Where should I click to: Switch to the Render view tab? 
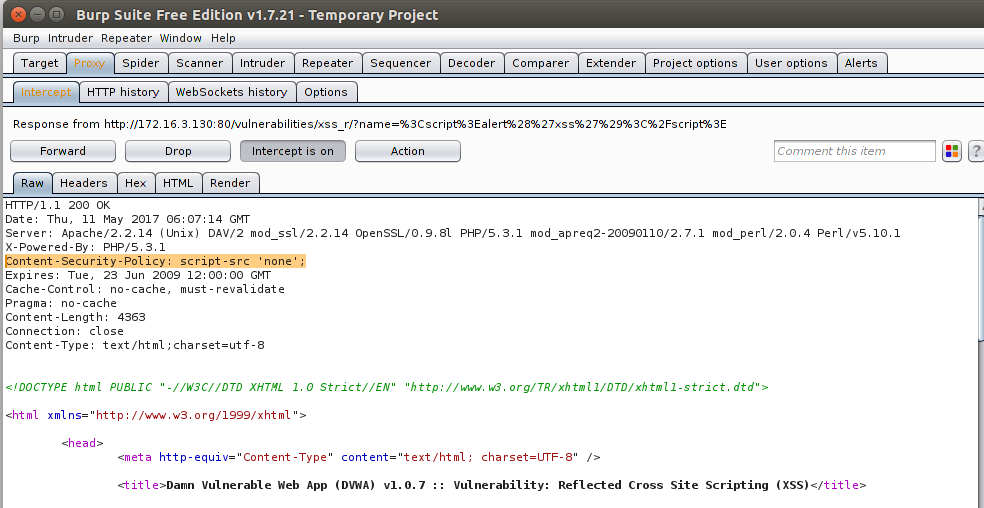coord(230,183)
